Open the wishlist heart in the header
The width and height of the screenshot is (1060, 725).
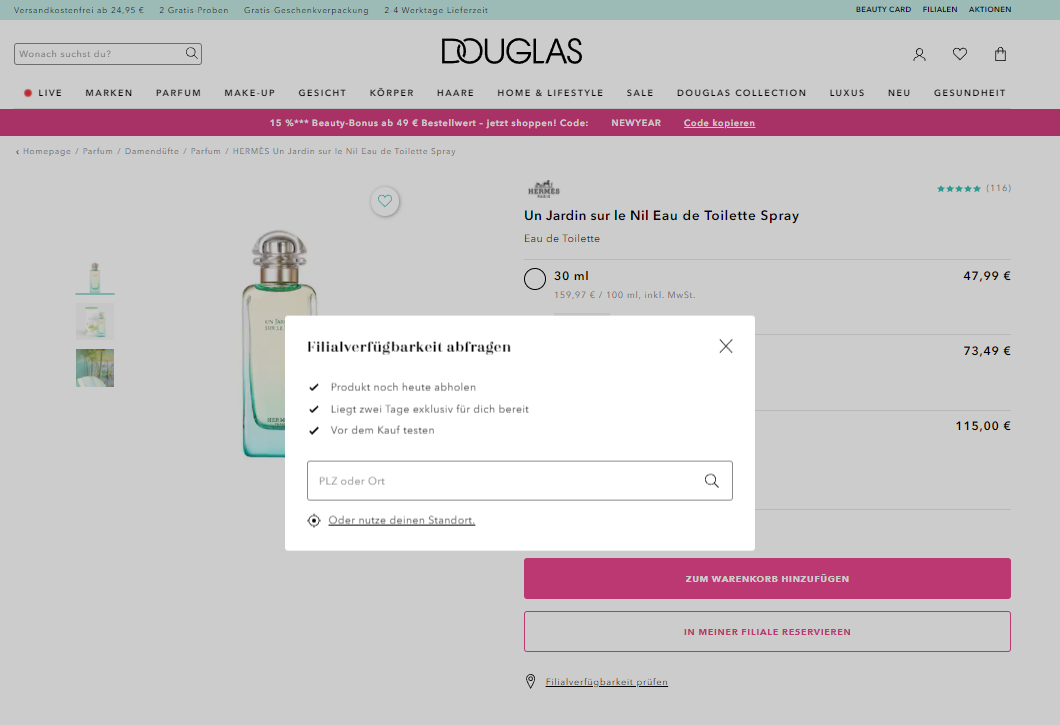960,53
